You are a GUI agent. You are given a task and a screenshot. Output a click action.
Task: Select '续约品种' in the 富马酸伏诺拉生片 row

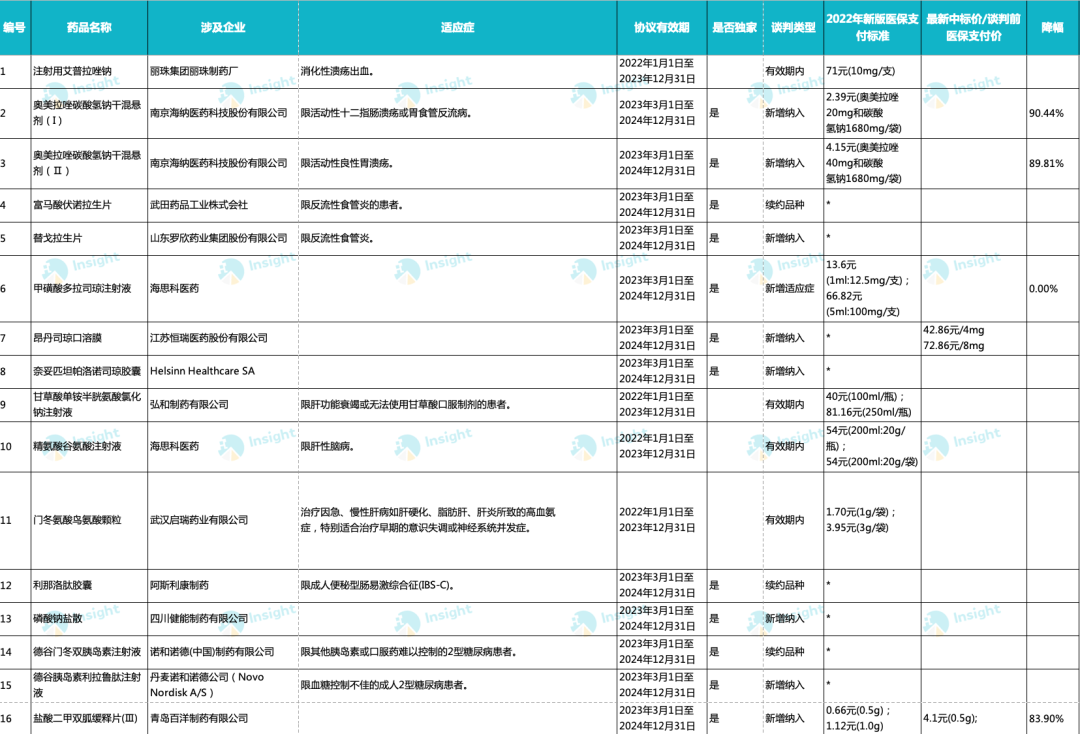click(x=785, y=205)
